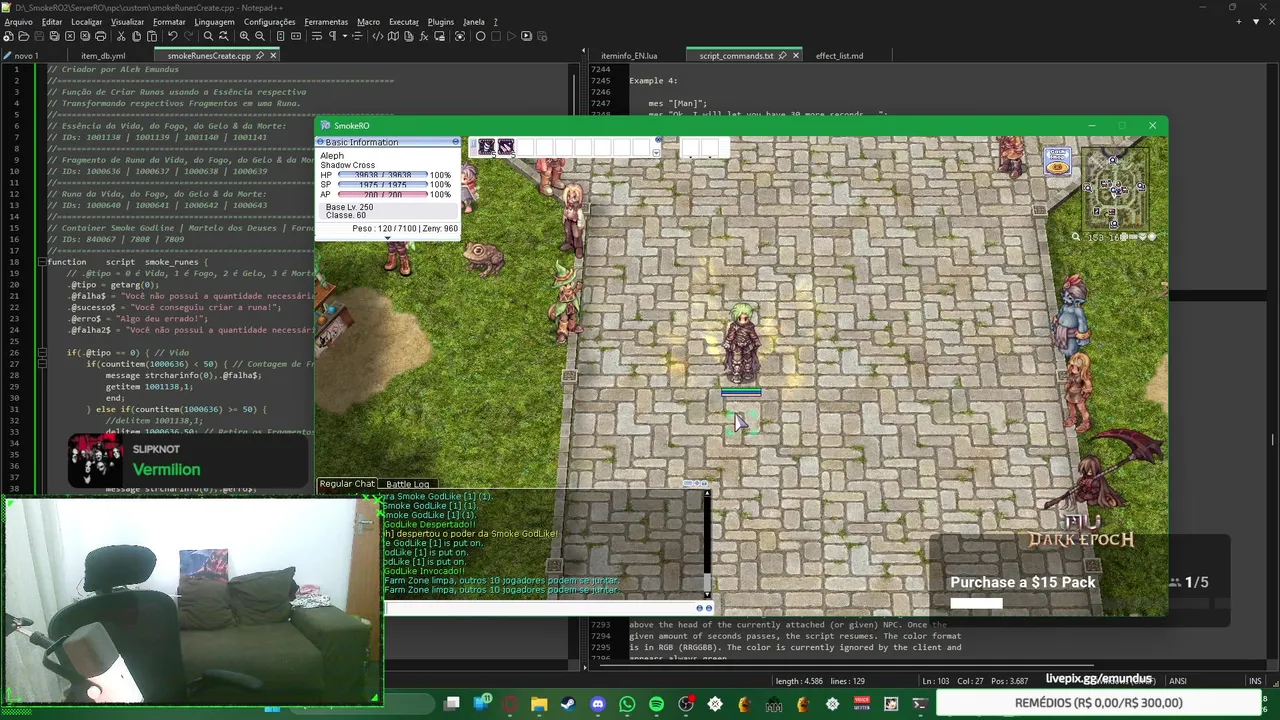
Task: Click the Undo arrow icon
Action: pos(172,36)
